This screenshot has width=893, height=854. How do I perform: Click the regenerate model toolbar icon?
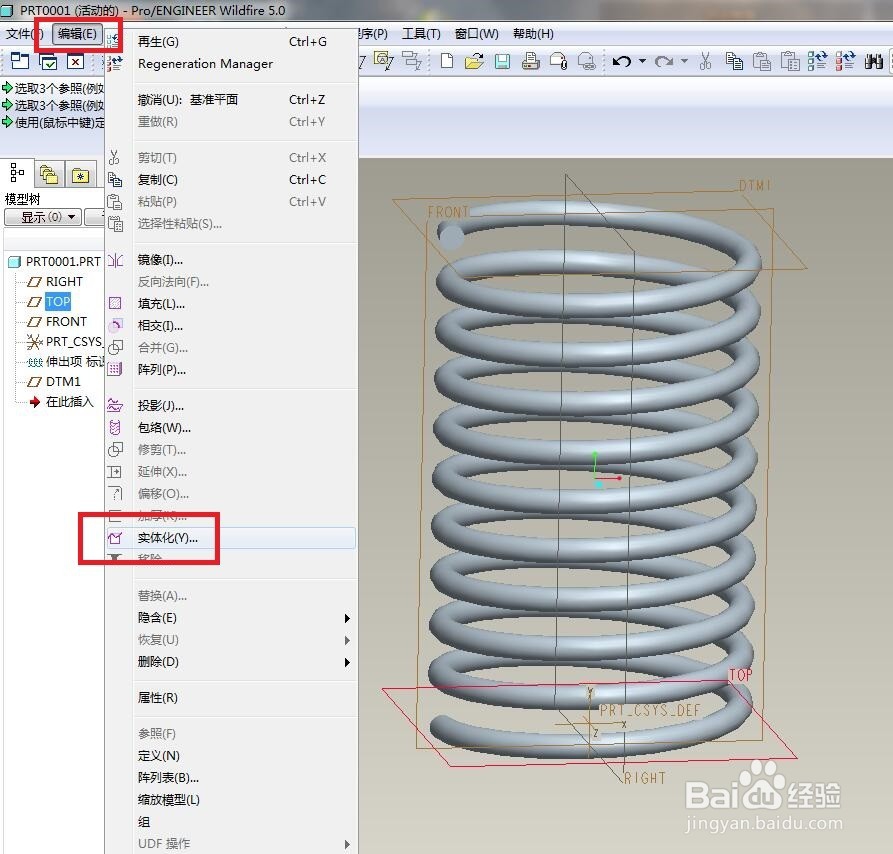click(x=817, y=60)
